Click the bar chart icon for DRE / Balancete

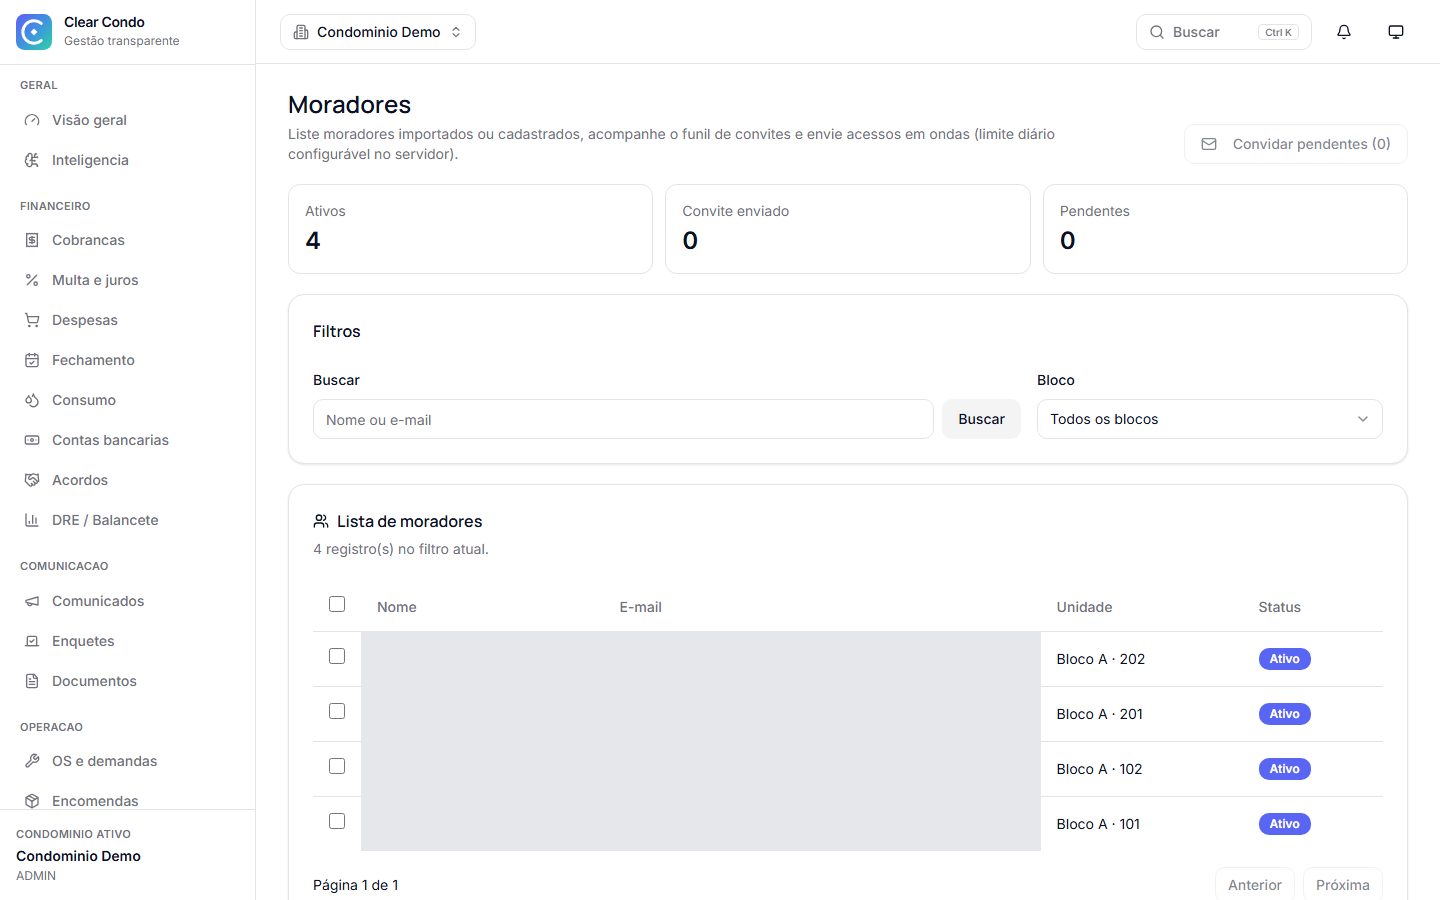(x=32, y=520)
